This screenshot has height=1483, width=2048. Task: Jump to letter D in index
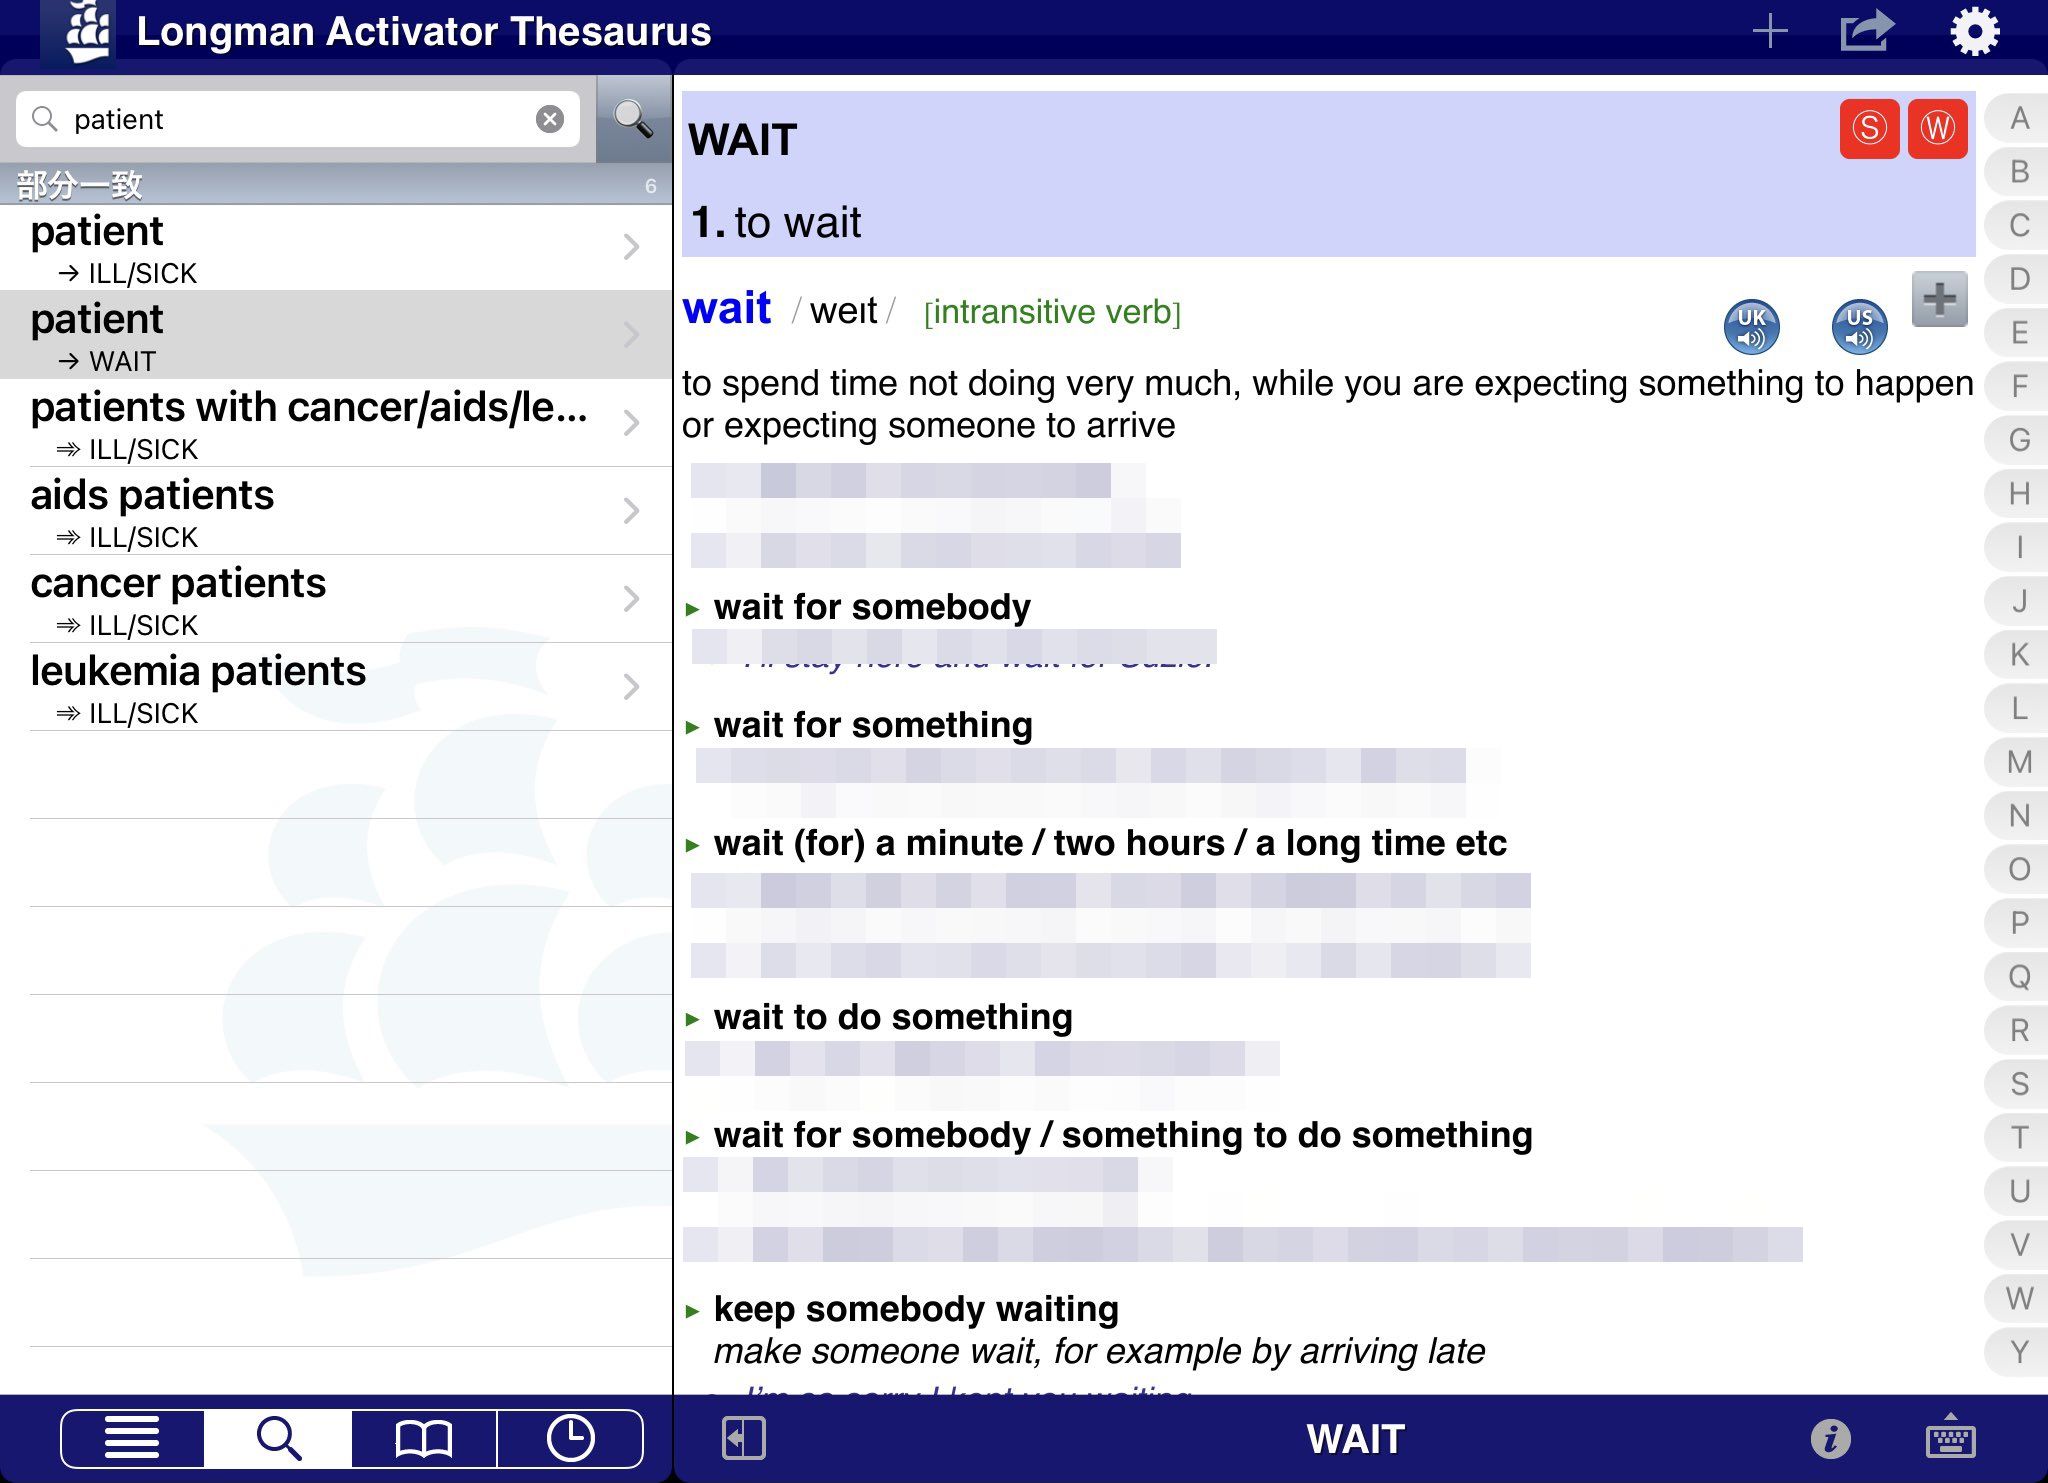coord(2019,279)
